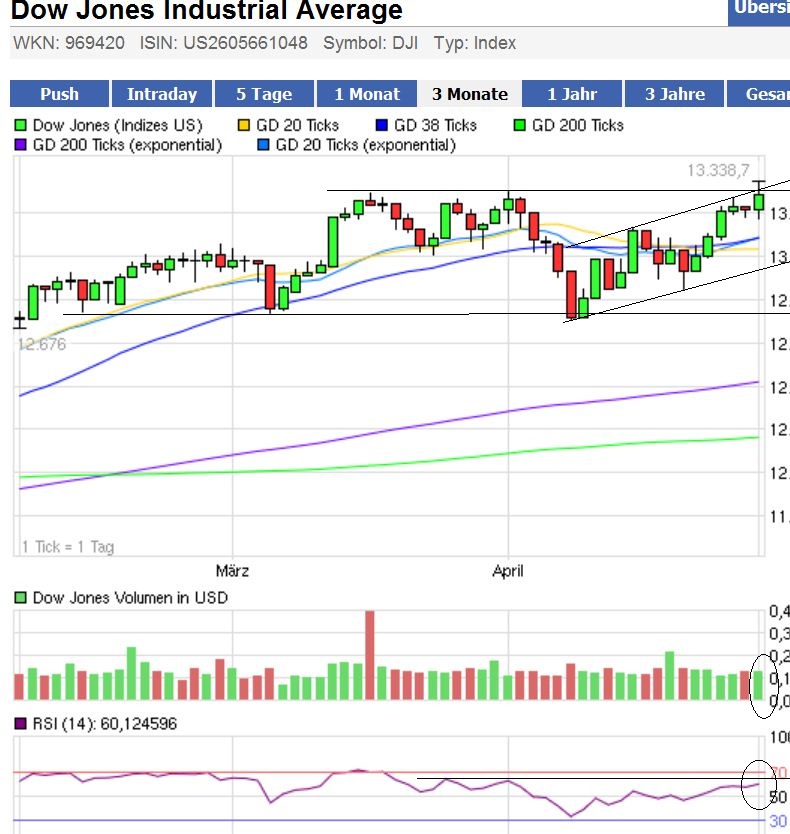Viewport: 790px width, 834px height.
Task: Click the Dow Jones (Indizes US) legend label
Action: click(118, 126)
